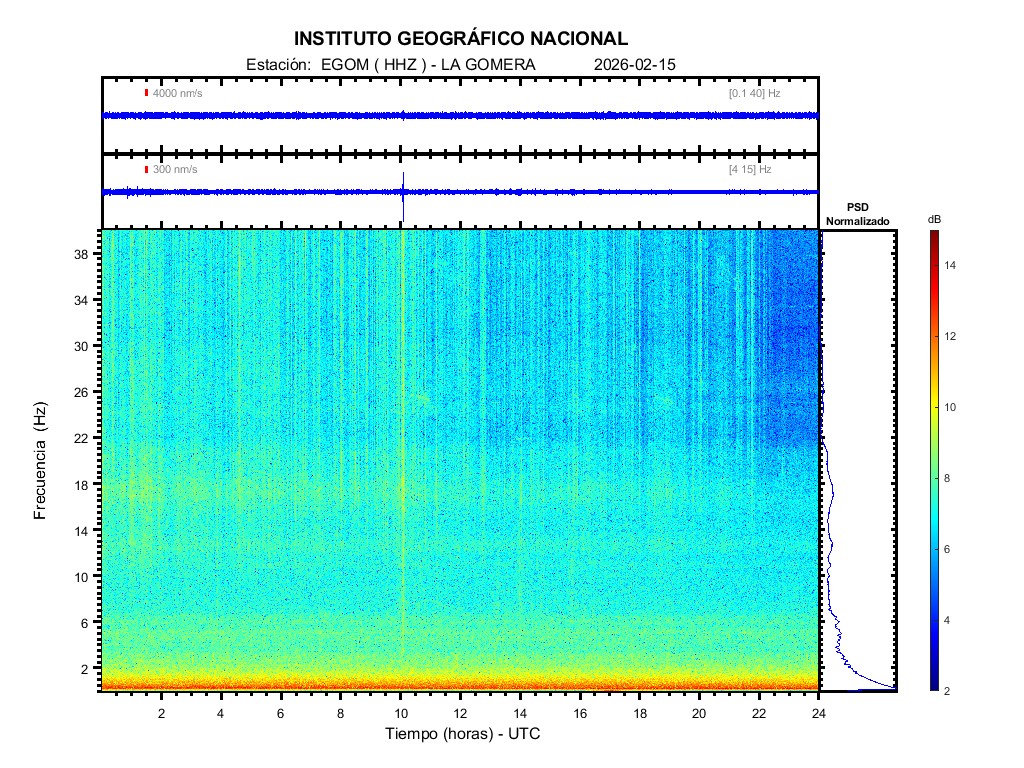
Task: Click the red scale bar beside 300 nm/s
Action: (146, 169)
